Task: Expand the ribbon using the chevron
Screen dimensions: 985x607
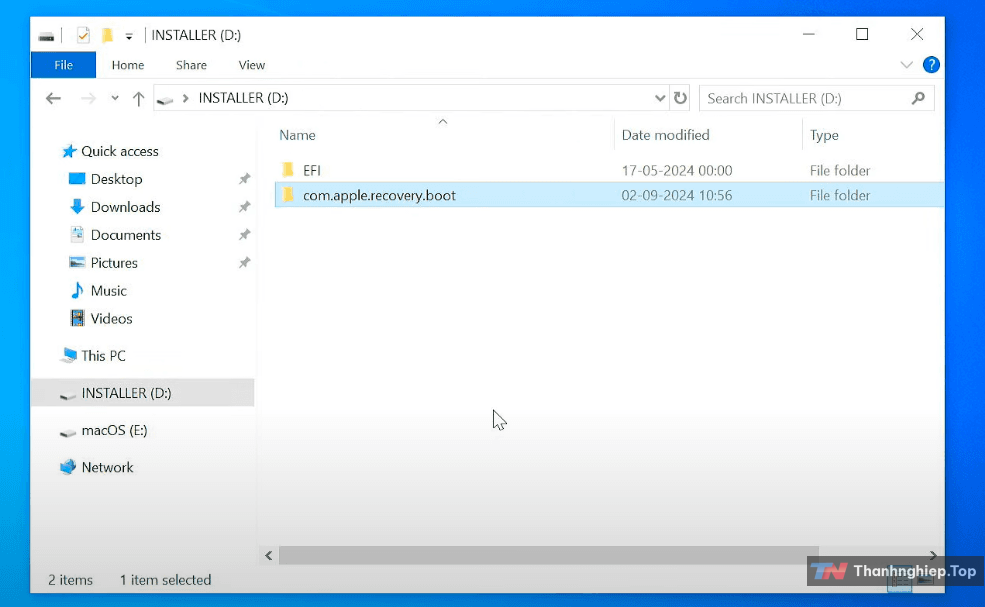Action: (x=906, y=65)
